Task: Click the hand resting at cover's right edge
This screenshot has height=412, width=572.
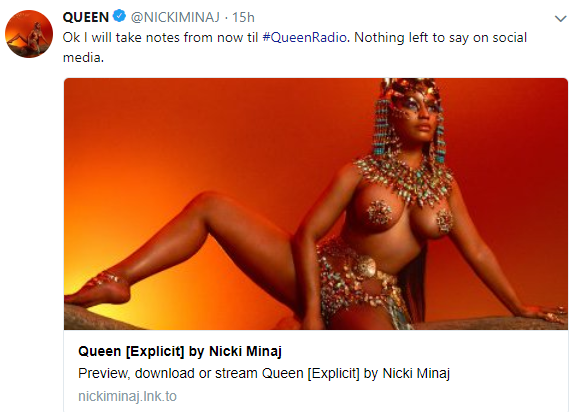Action: pos(544,314)
